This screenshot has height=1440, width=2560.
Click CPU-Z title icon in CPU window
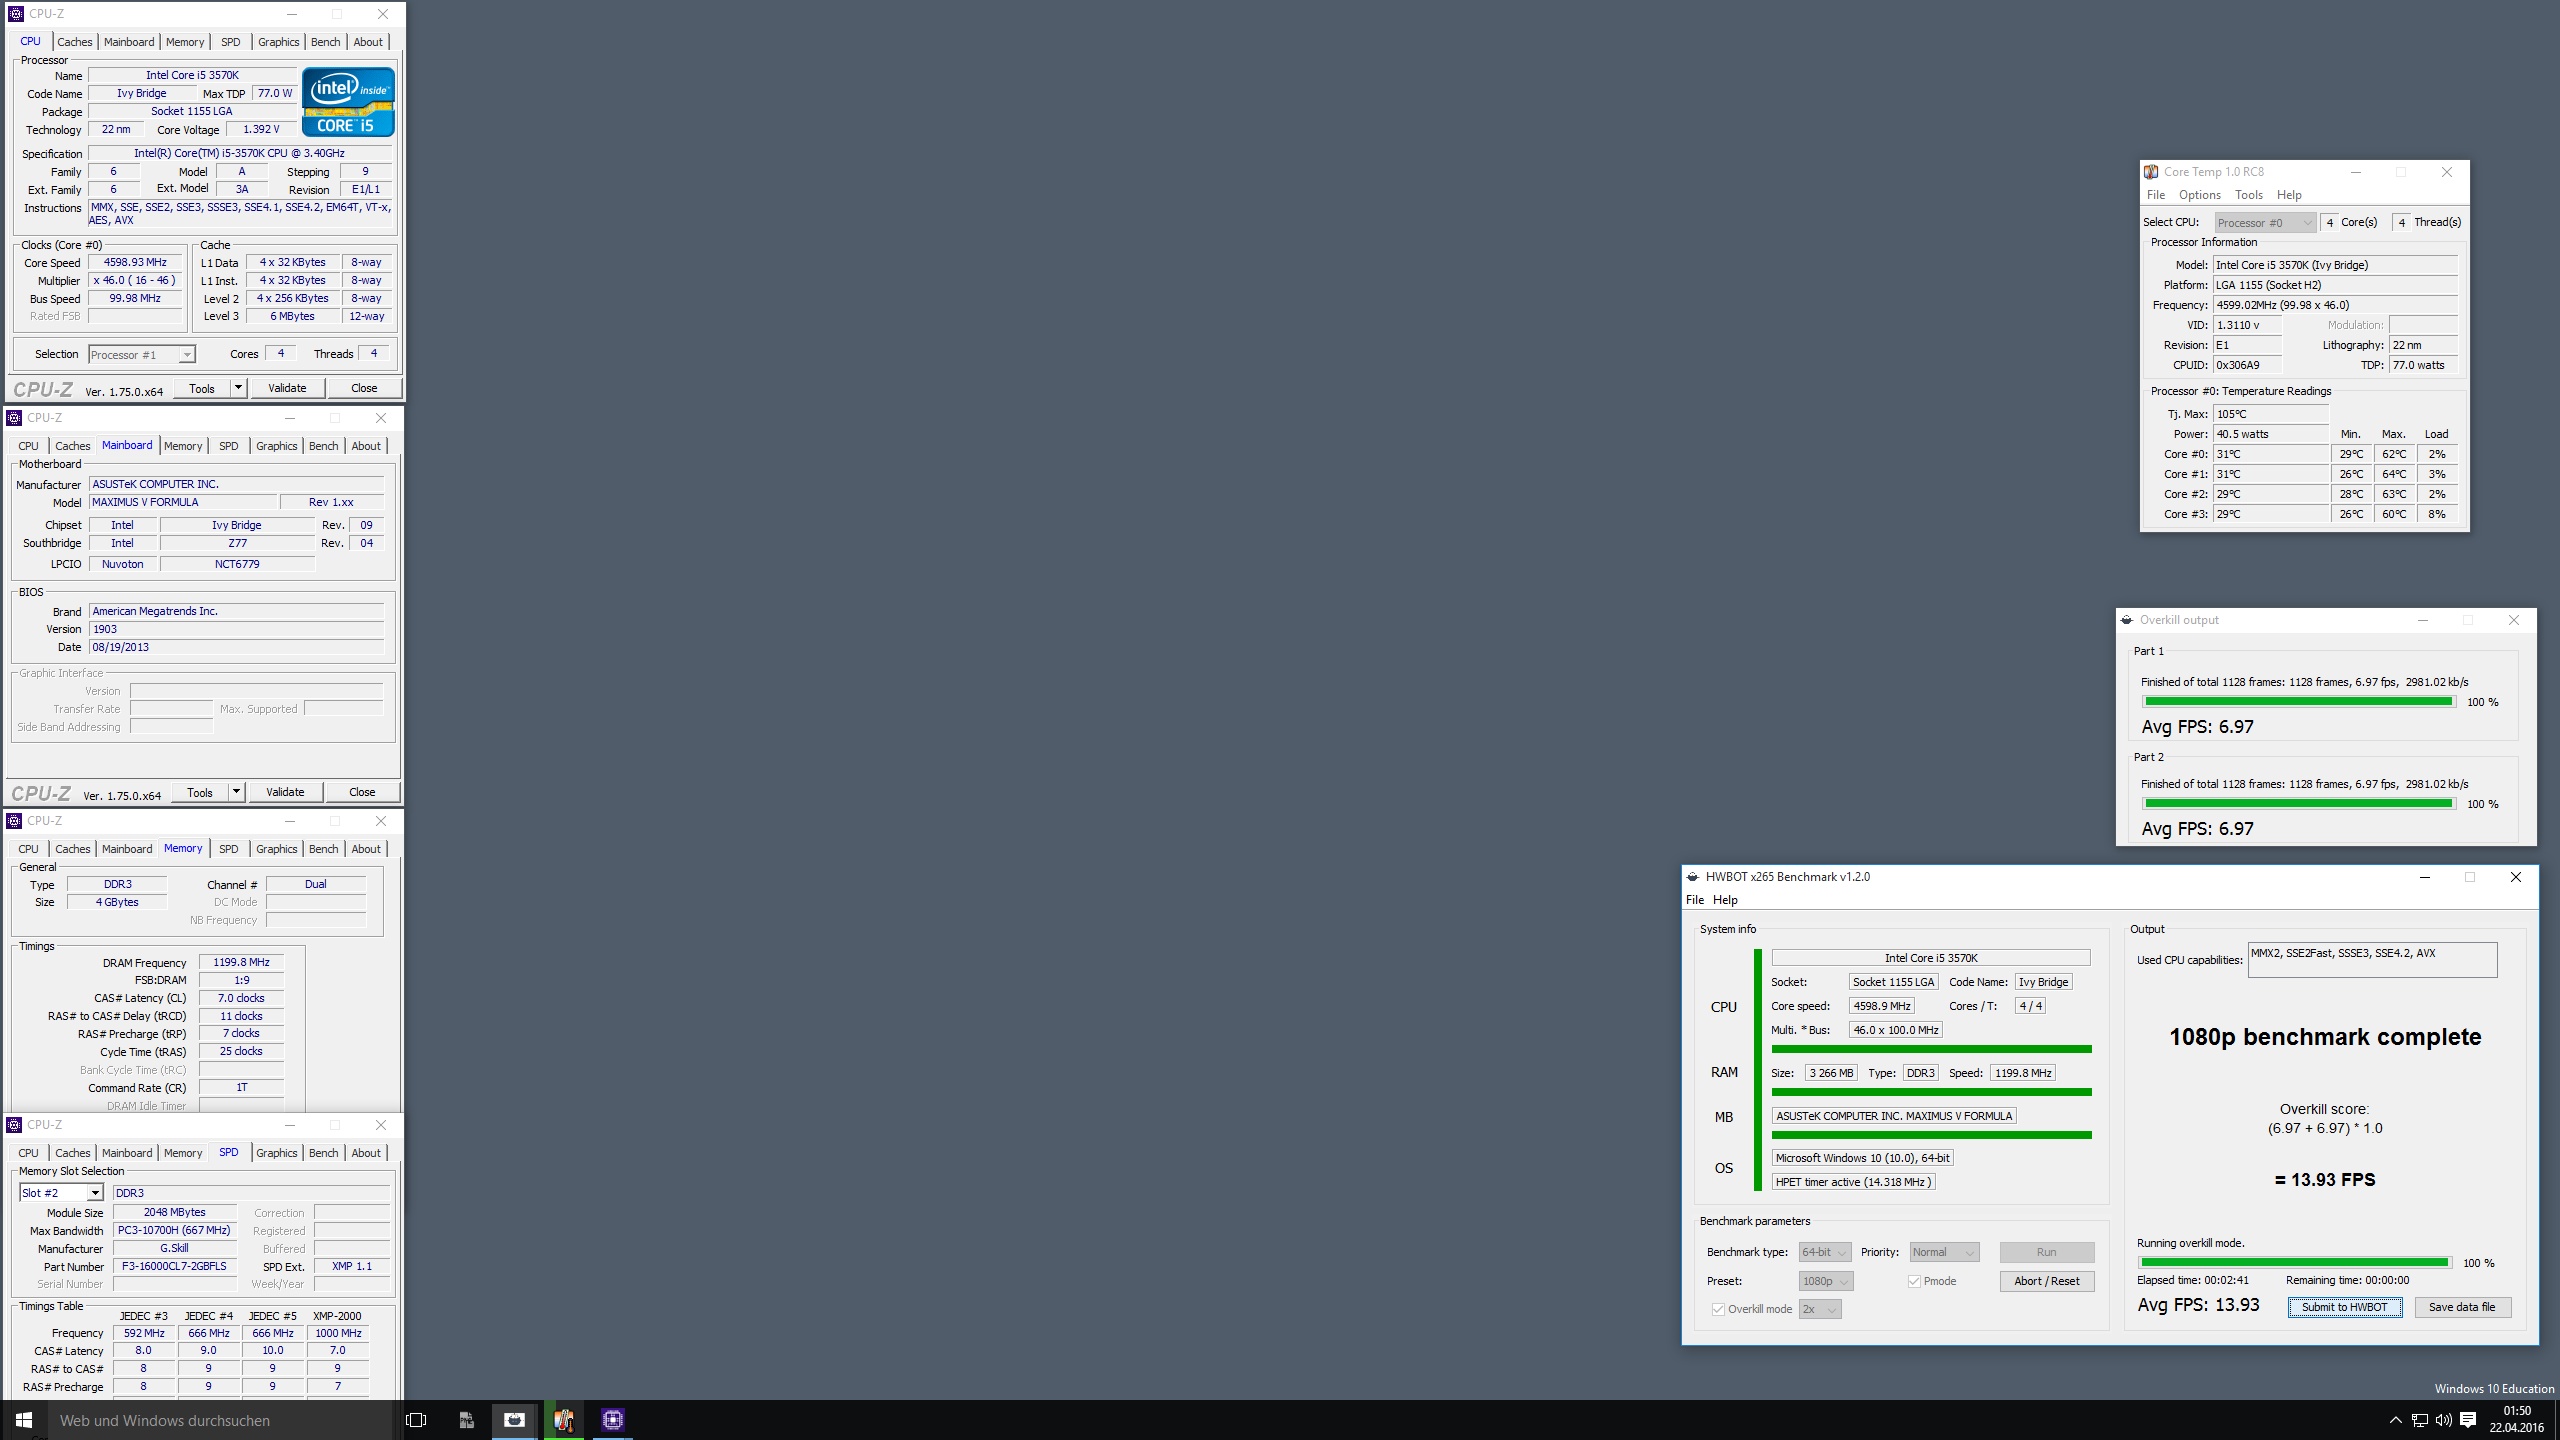tap(15, 14)
